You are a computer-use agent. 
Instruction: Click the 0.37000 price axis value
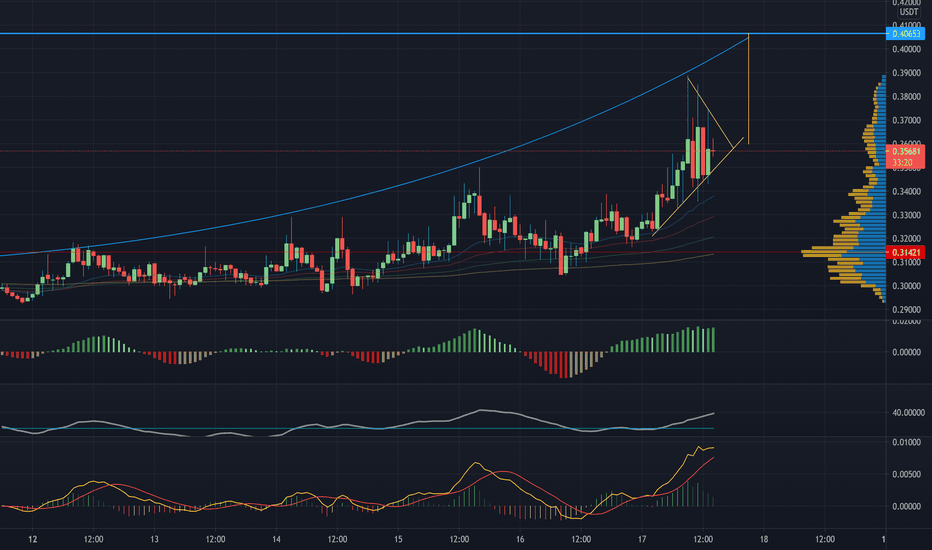tap(906, 121)
